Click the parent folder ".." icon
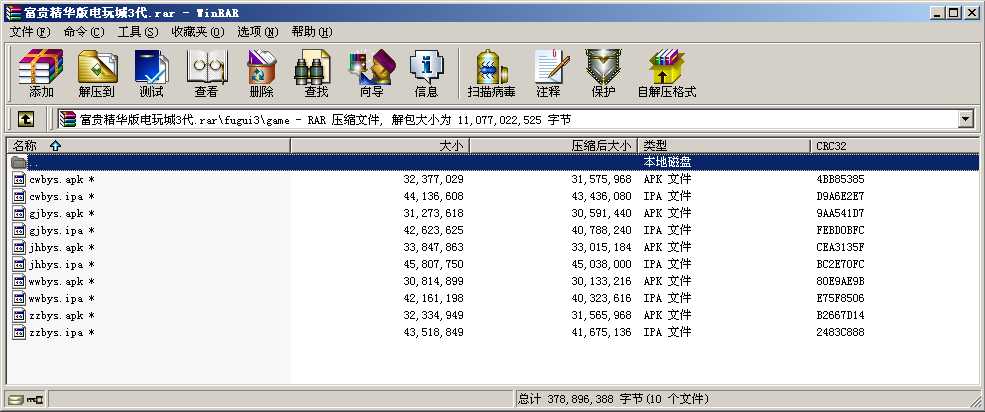The image size is (985, 412). [x=19, y=162]
